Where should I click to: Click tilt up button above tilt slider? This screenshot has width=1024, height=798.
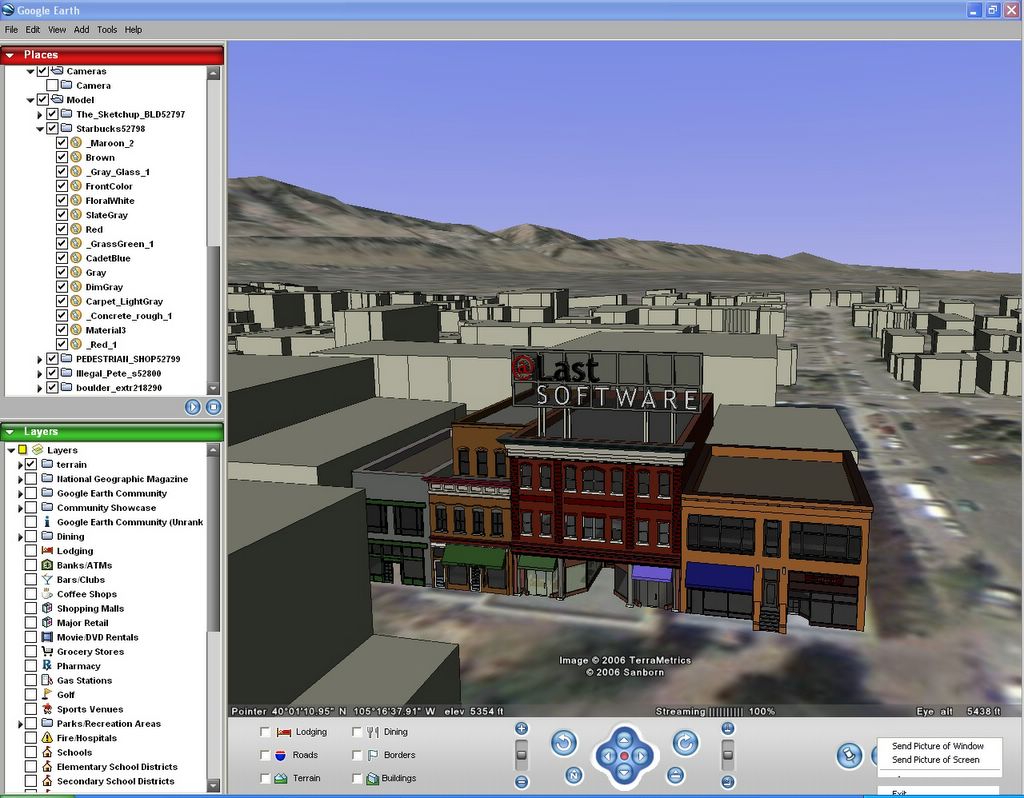[x=728, y=729]
